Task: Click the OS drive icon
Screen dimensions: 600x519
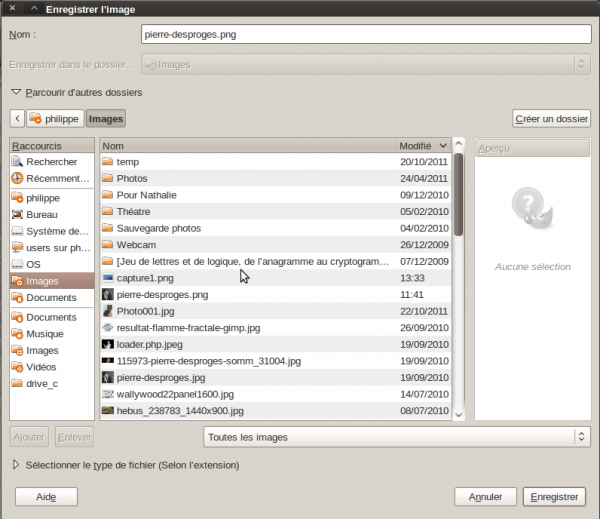Action: point(17,264)
